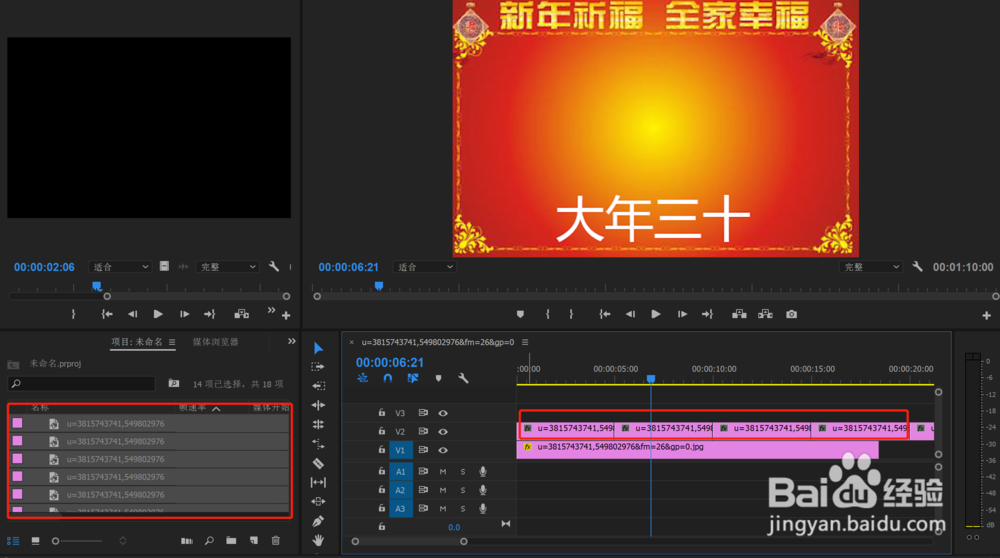
Task: Select the Pen tool
Action: (318, 521)
